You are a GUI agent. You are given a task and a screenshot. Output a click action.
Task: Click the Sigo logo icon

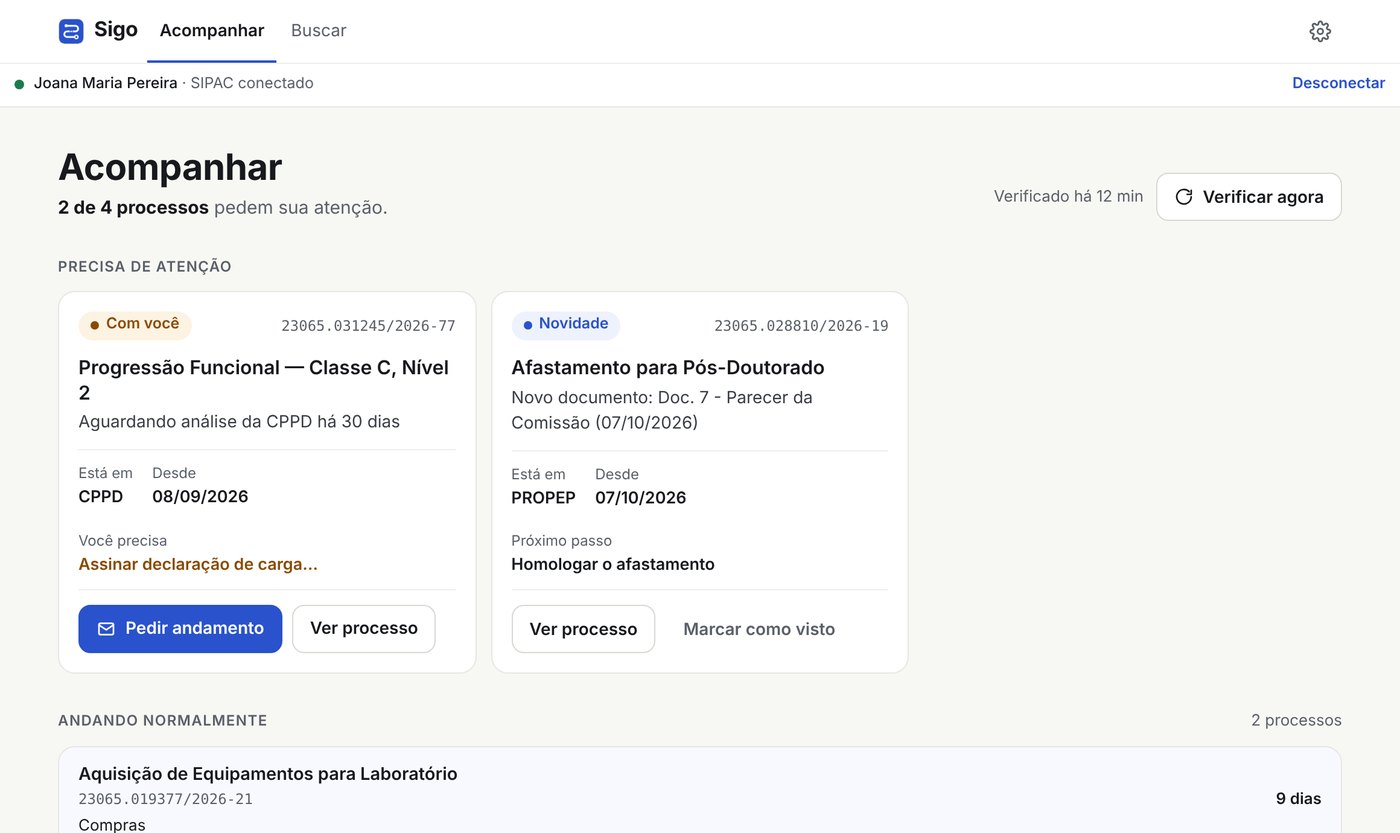tap(71, 31)
